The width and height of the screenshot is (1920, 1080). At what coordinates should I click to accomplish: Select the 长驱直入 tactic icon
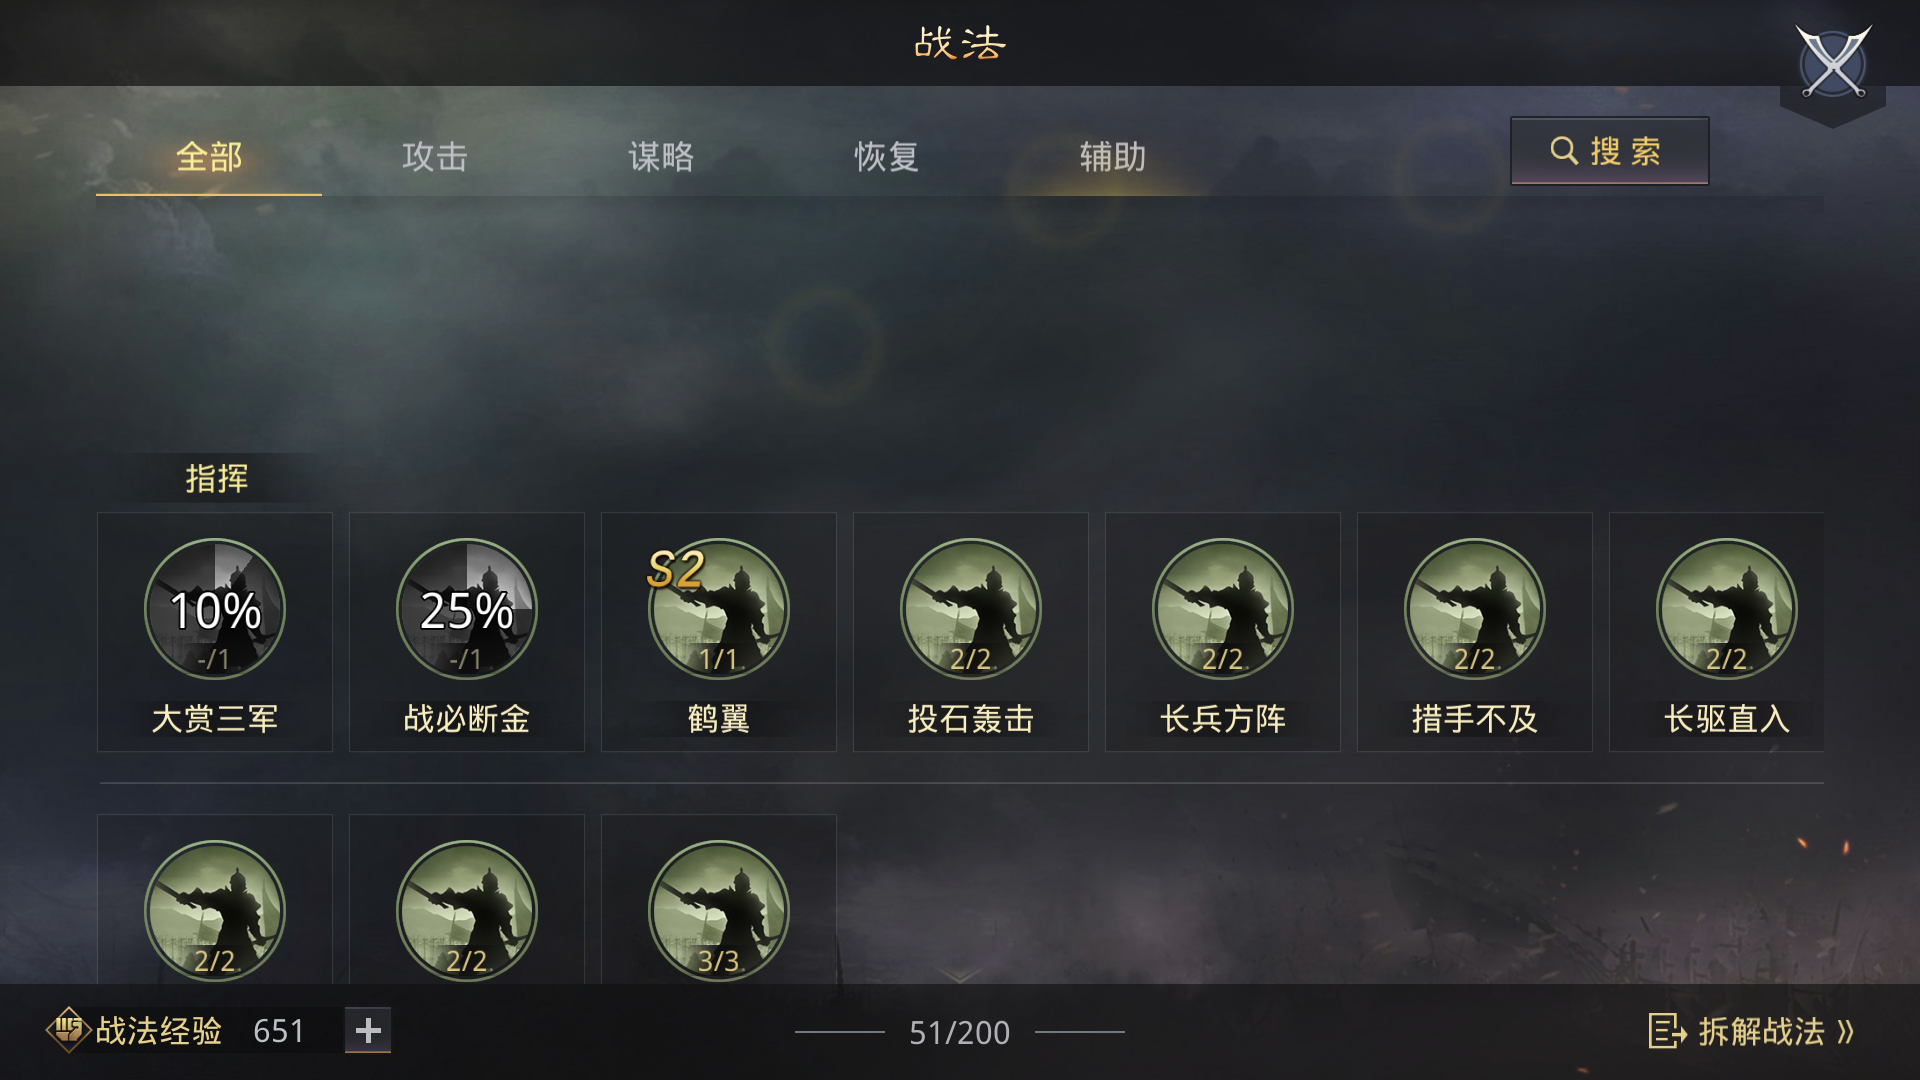tap(1727, 609)
